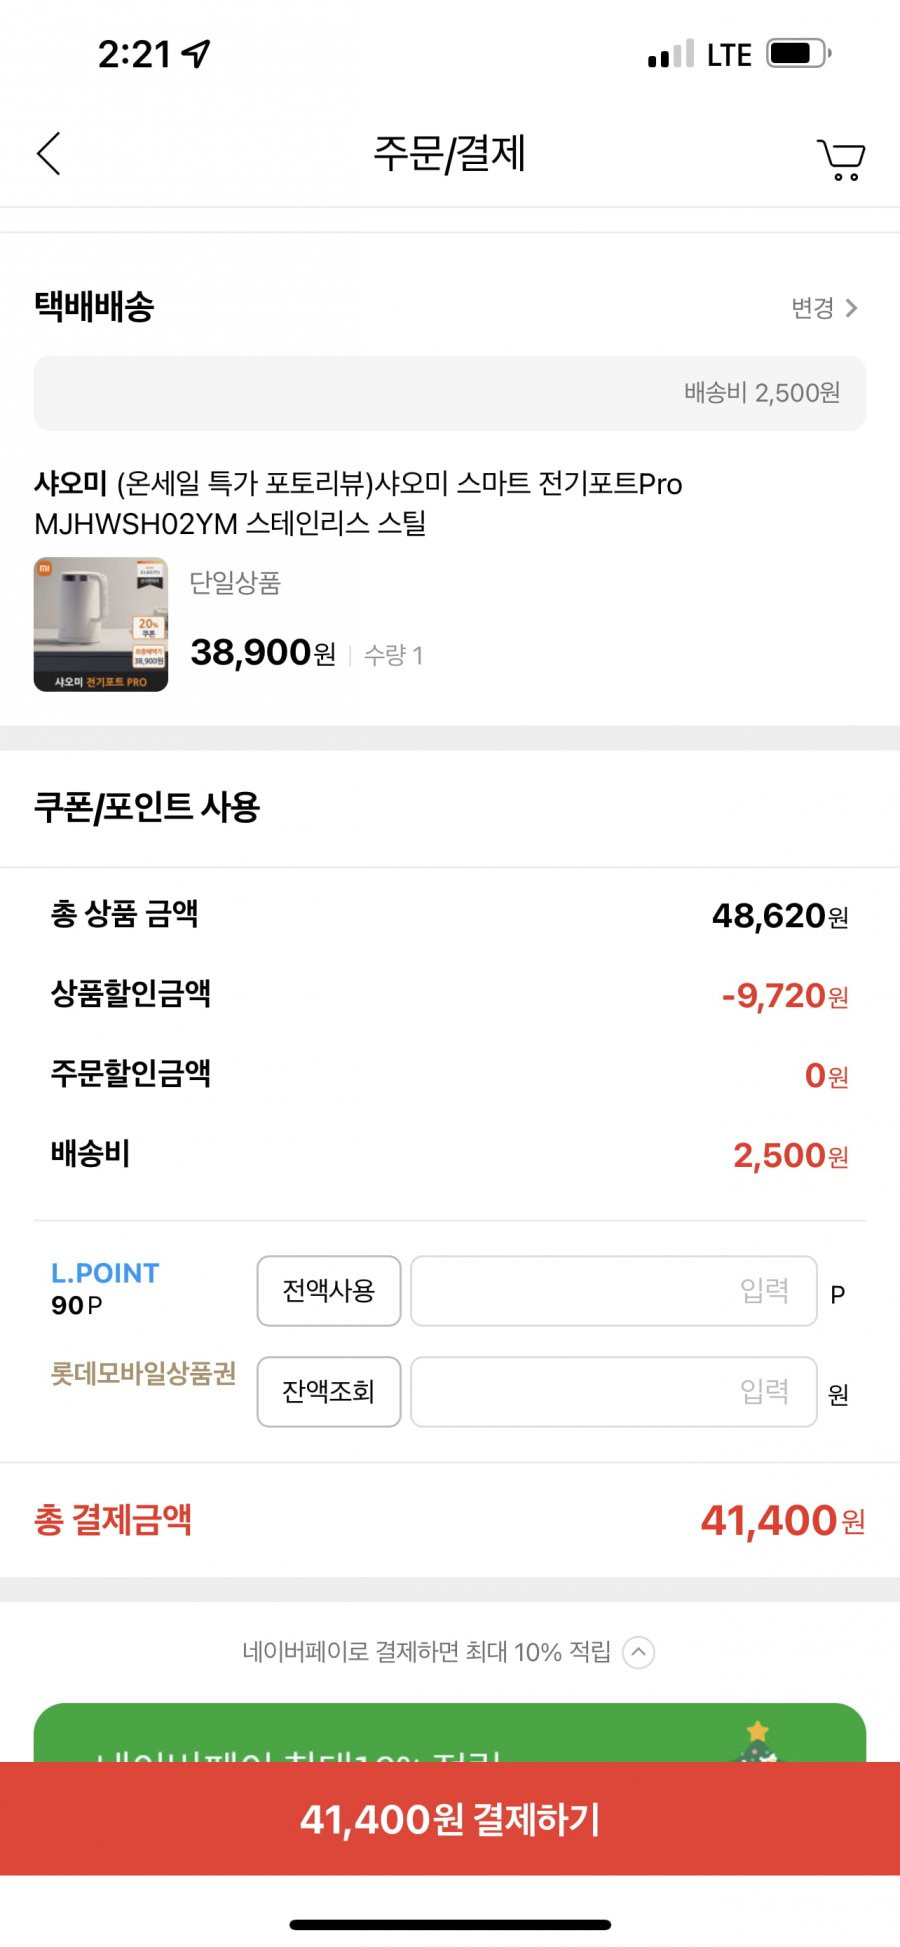Tap the 배송비 2,500원 shipping box

pyautogui.click(x=450, y=393)
